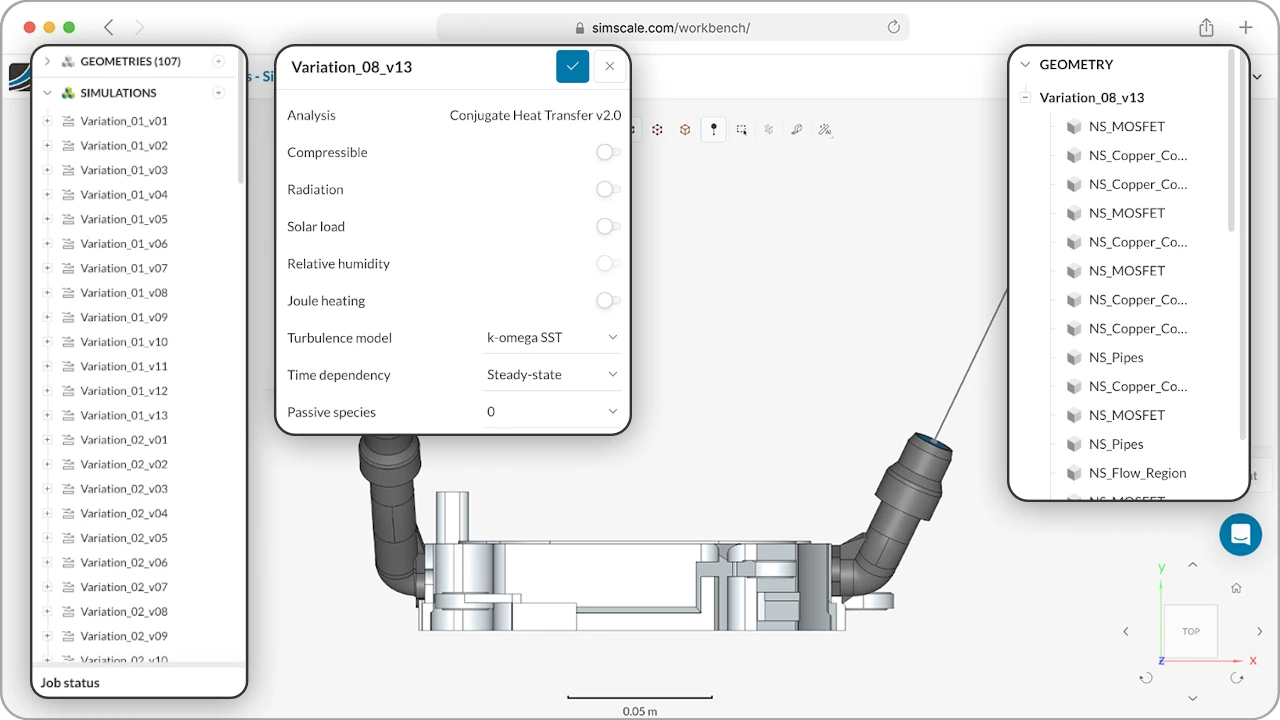
Task: Click the browser back arrow
Action: point(110,27)
